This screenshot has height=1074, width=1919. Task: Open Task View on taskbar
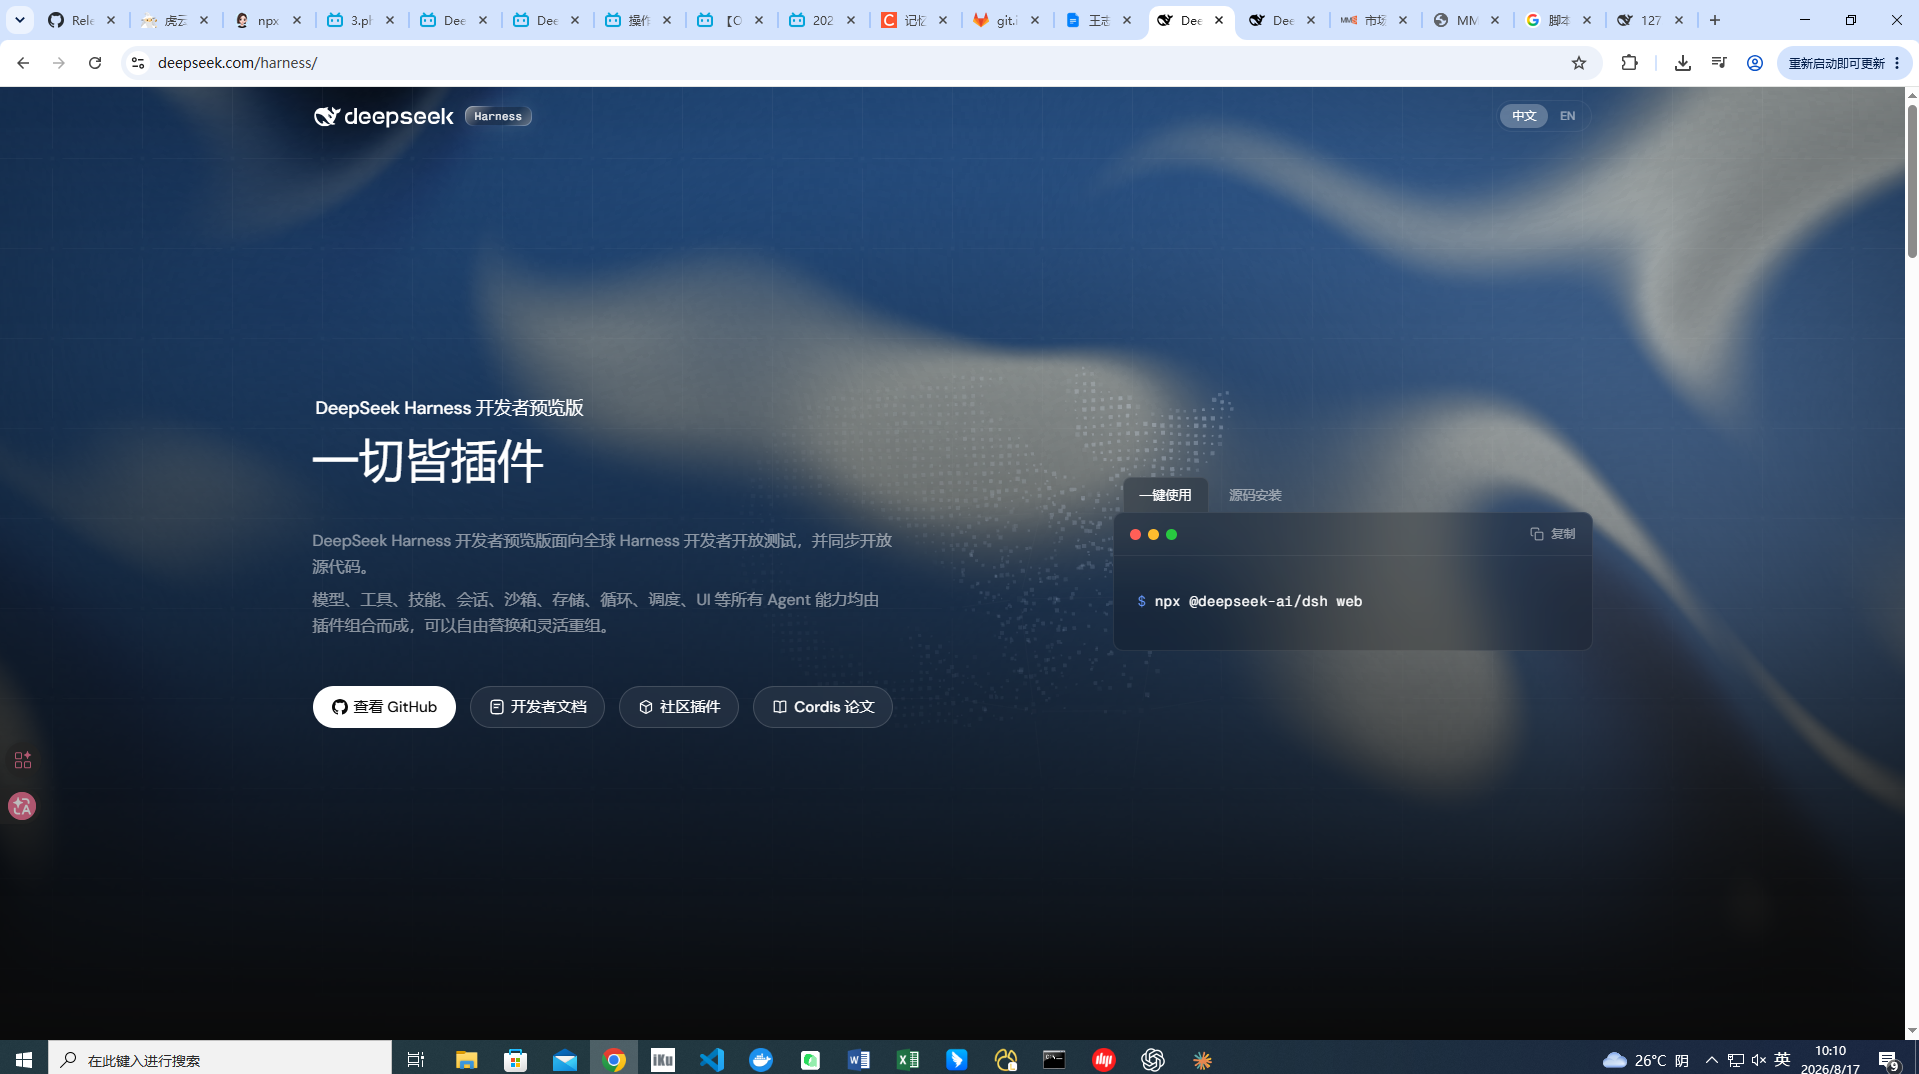pyautogui.click(x=416, y=1059)
